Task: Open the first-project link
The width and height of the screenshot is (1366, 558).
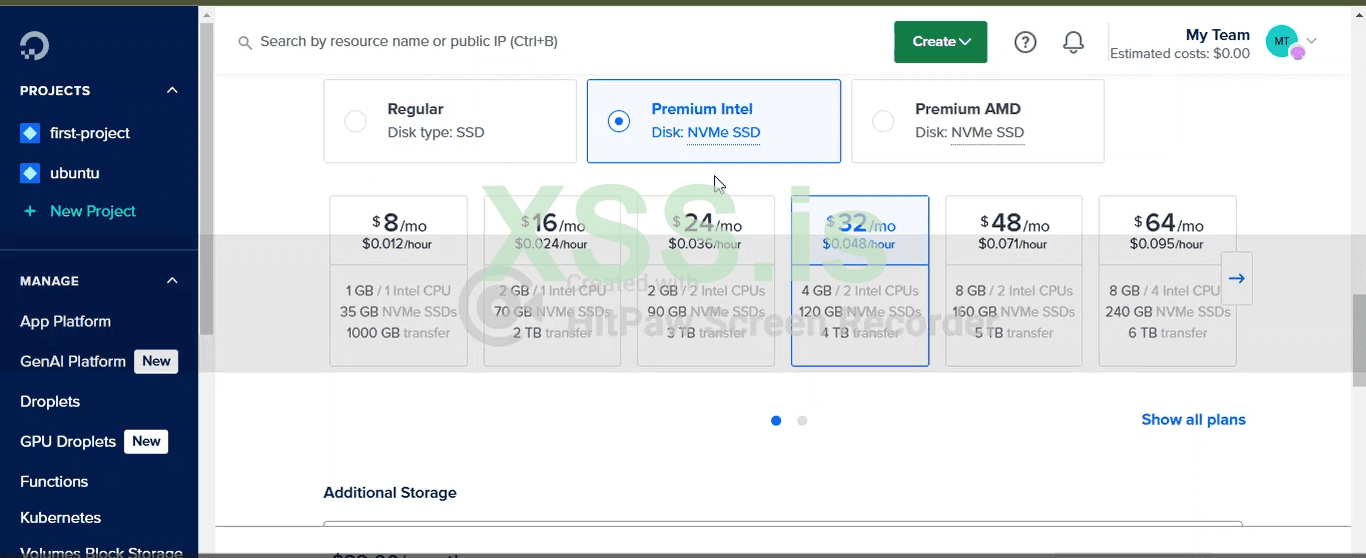Action: pos(90,133)
